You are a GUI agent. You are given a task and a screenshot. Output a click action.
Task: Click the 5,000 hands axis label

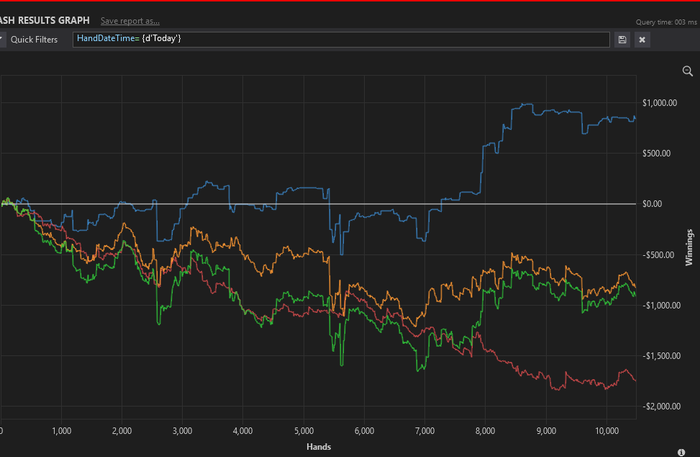(x=304, y=431)
